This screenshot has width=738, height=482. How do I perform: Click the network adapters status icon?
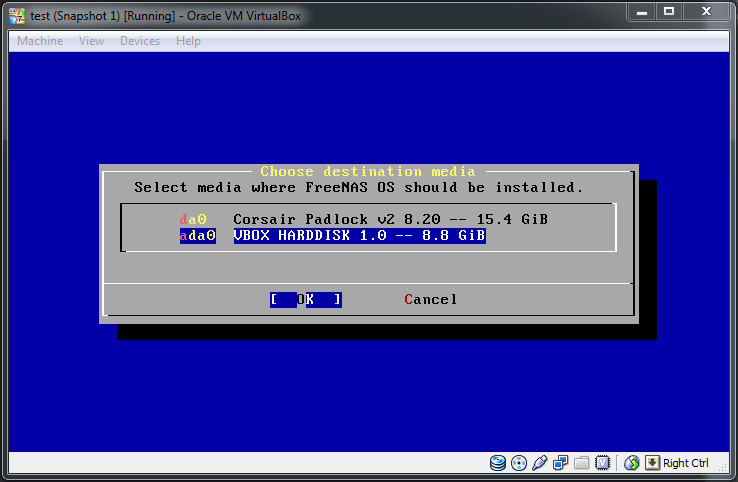click(561, 463)
